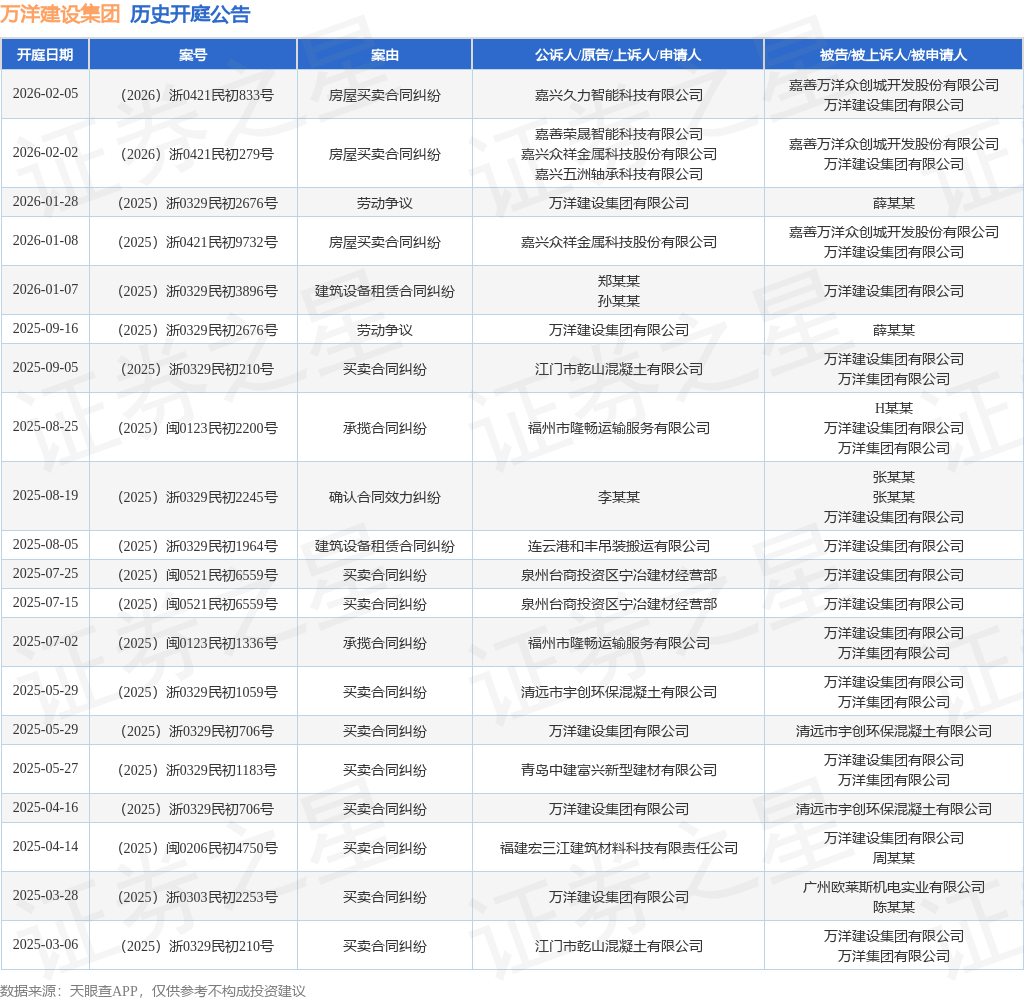Viewport: 1024px width, 1000px height.
Task: Click plaintiff 郑某某
Action: pyautogui.click(x=618, y=281)
